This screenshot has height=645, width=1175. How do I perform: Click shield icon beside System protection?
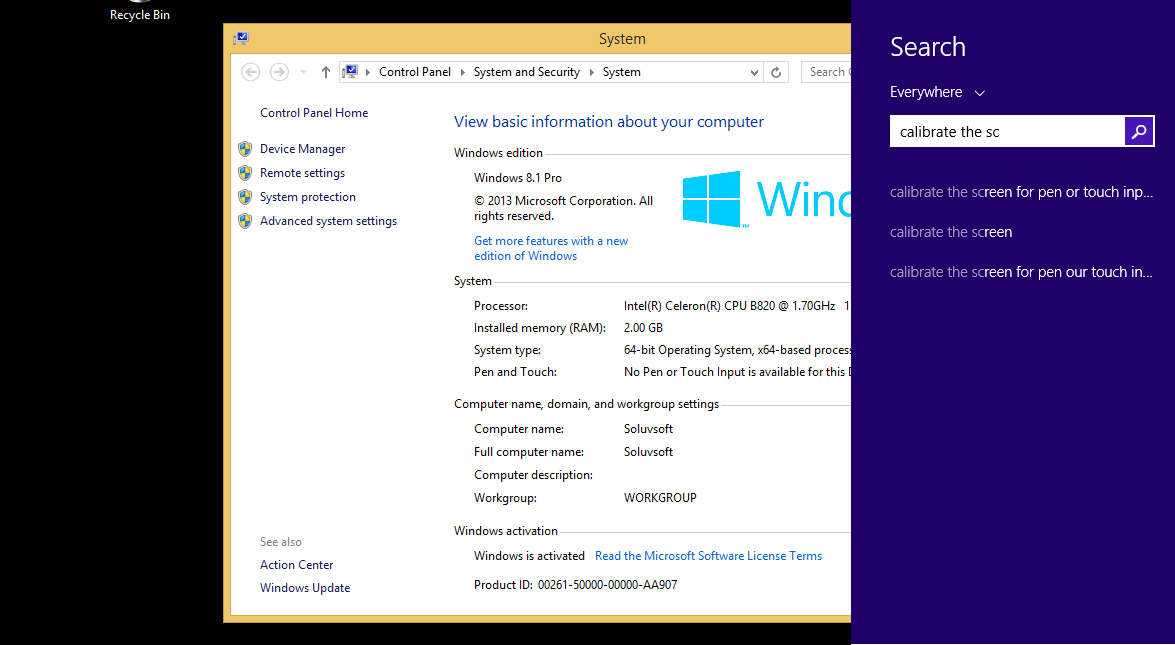coord(245,197)
